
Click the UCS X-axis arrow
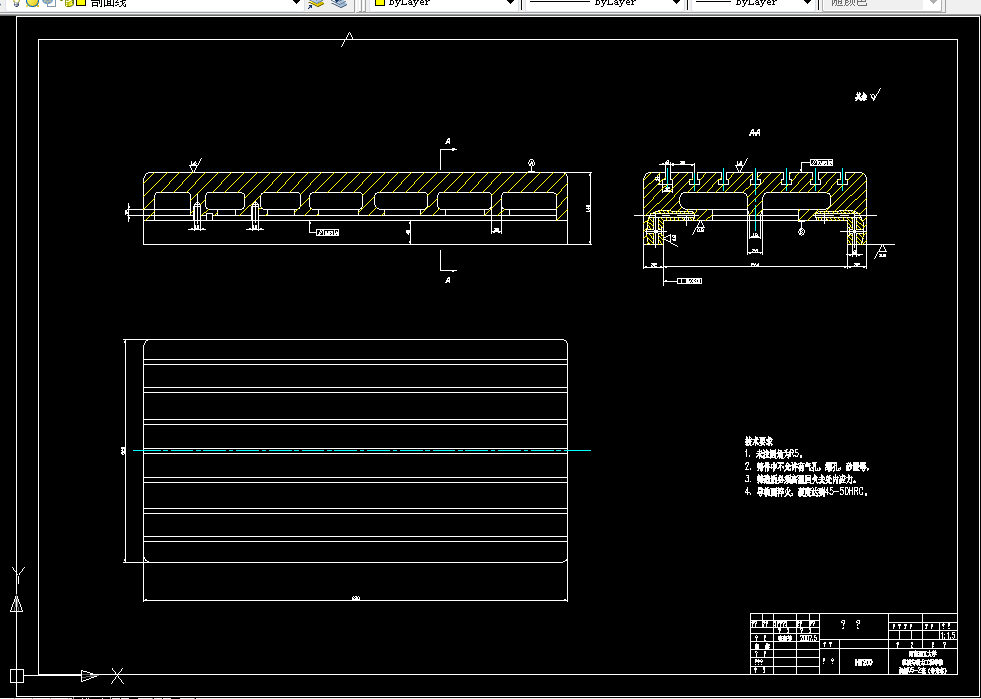click(89, 676)
